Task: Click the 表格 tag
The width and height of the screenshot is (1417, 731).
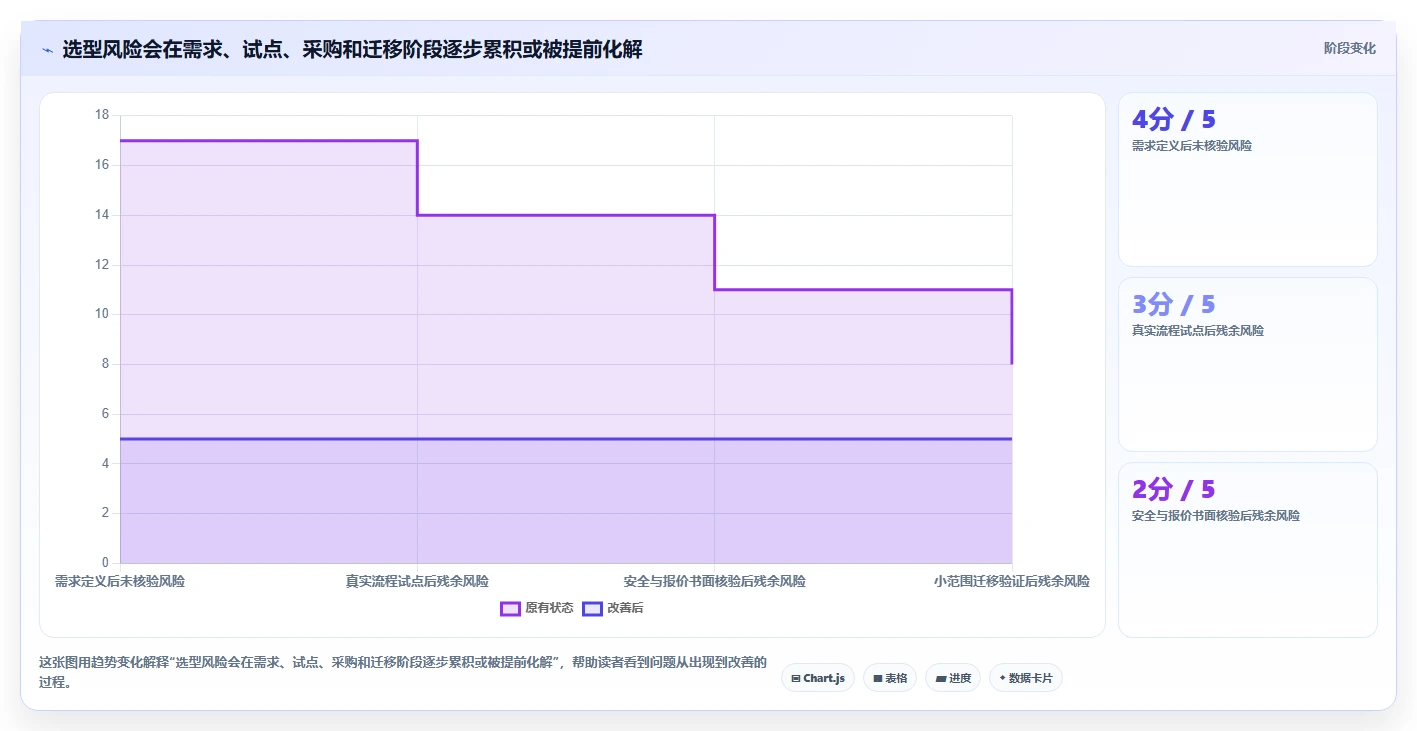Action: [889, 678]
